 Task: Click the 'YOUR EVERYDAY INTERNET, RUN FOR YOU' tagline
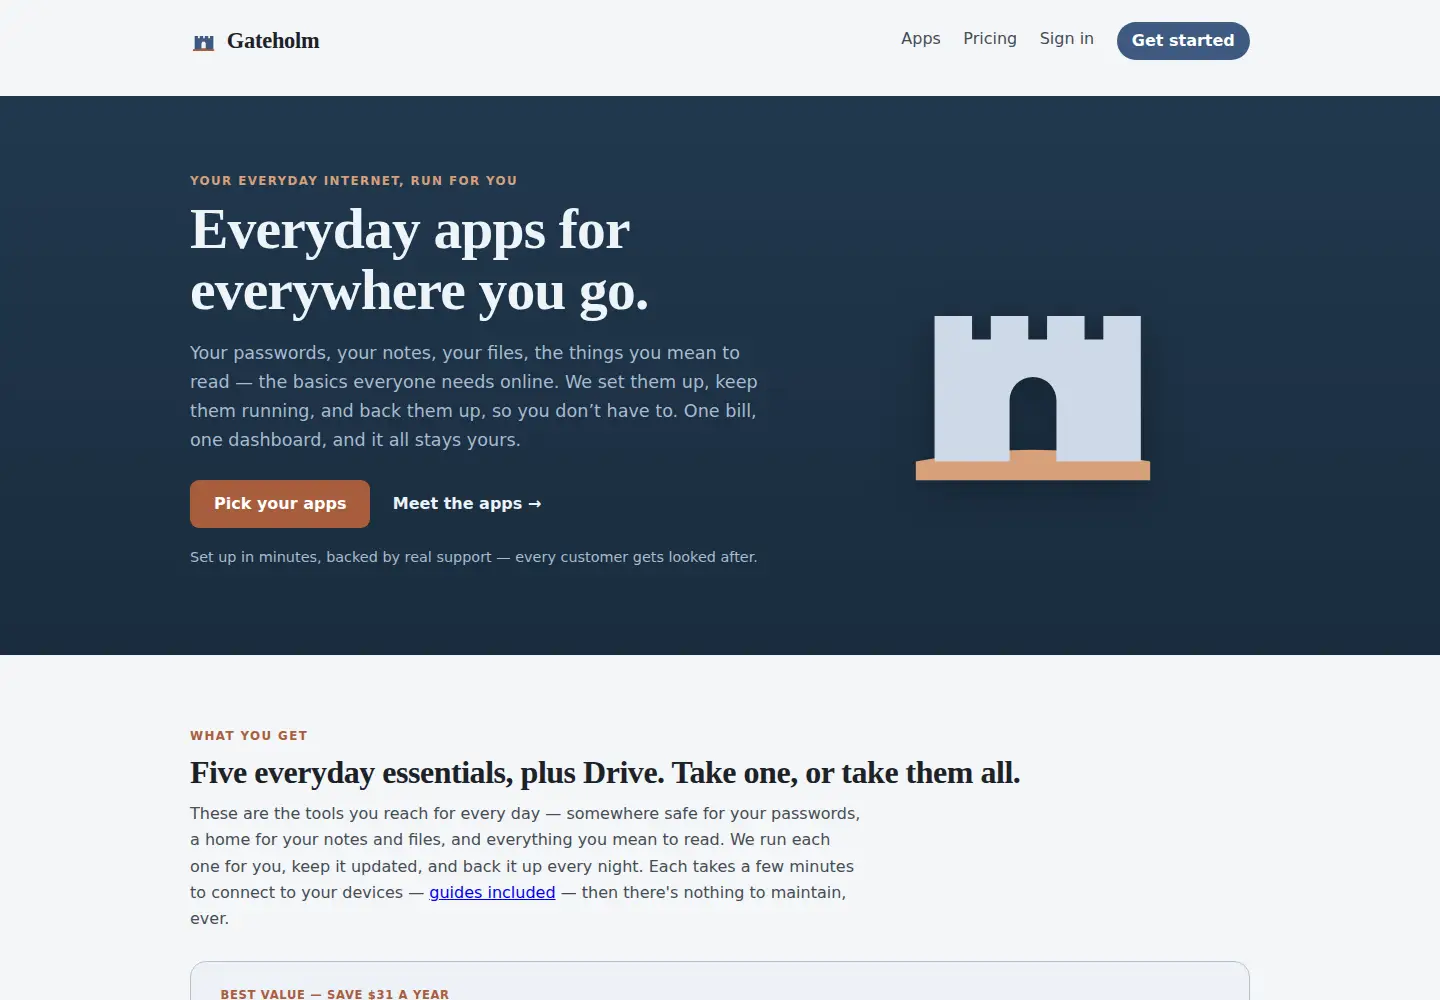354,181
